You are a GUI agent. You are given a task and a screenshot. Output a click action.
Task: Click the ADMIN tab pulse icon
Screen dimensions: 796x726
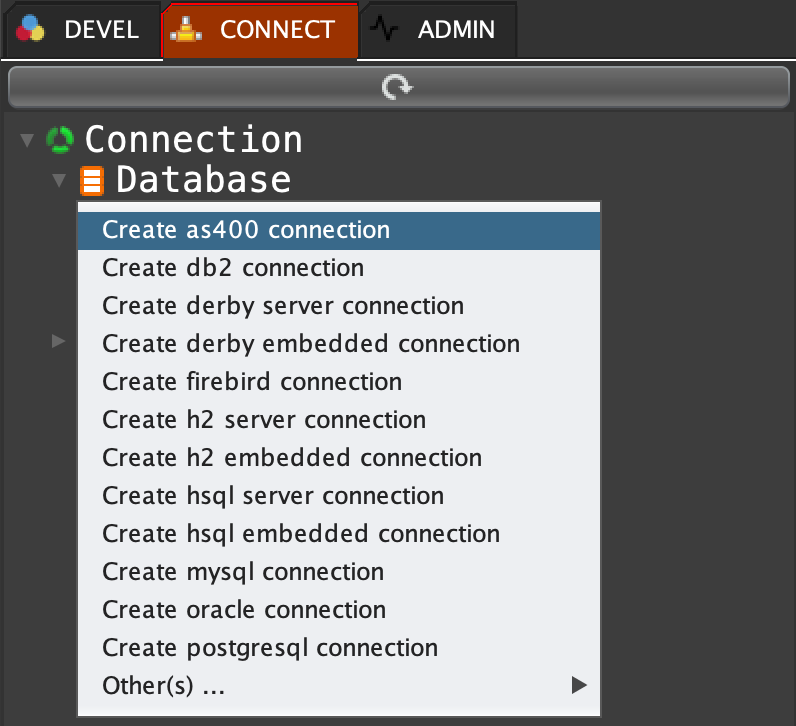(384, 30)
